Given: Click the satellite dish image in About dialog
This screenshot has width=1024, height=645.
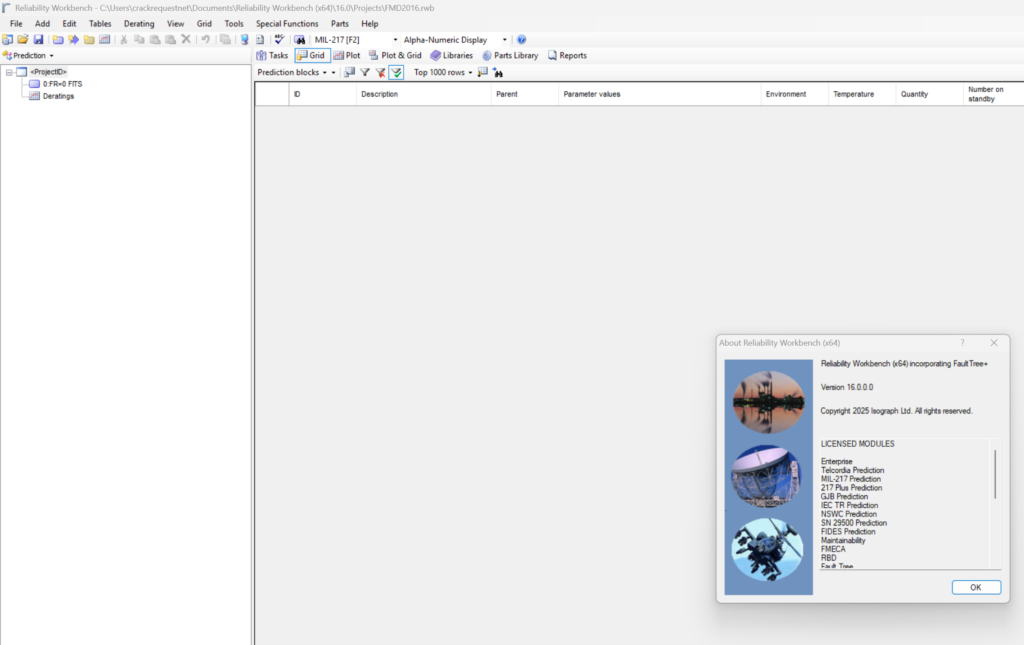Looking at the screenshot, I should point(767,476).
